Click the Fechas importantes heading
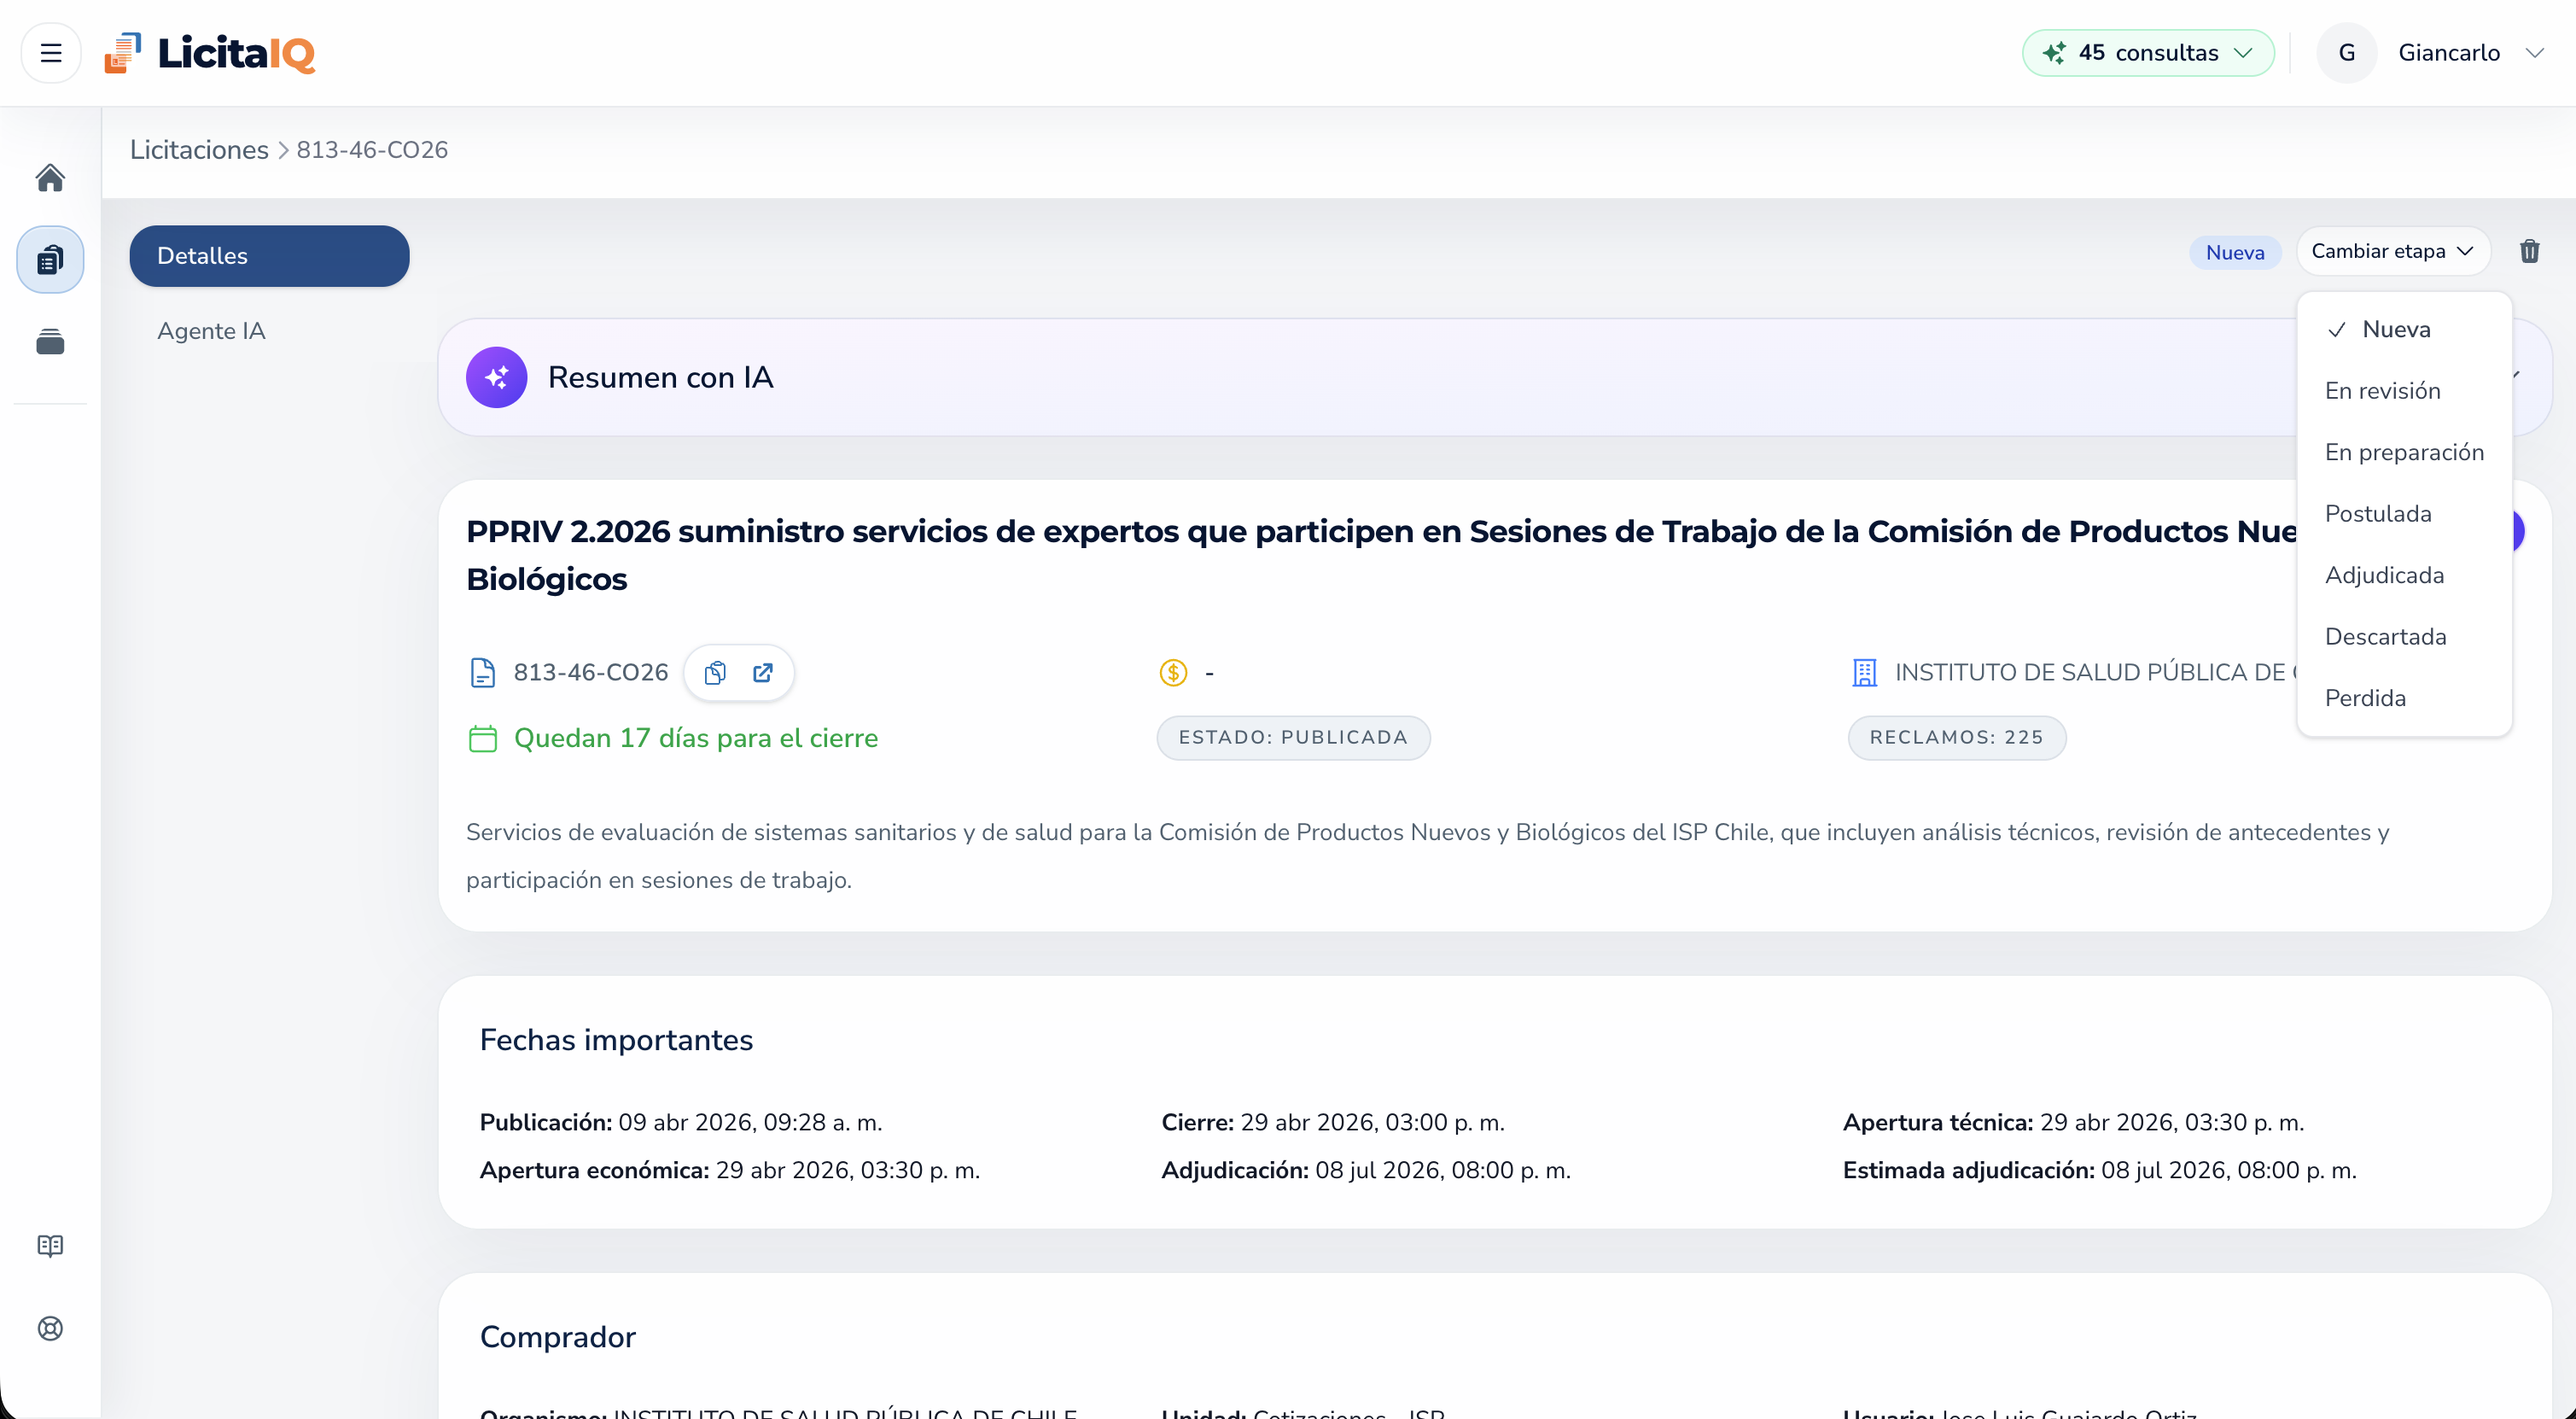 click(x=616, y=1040)
